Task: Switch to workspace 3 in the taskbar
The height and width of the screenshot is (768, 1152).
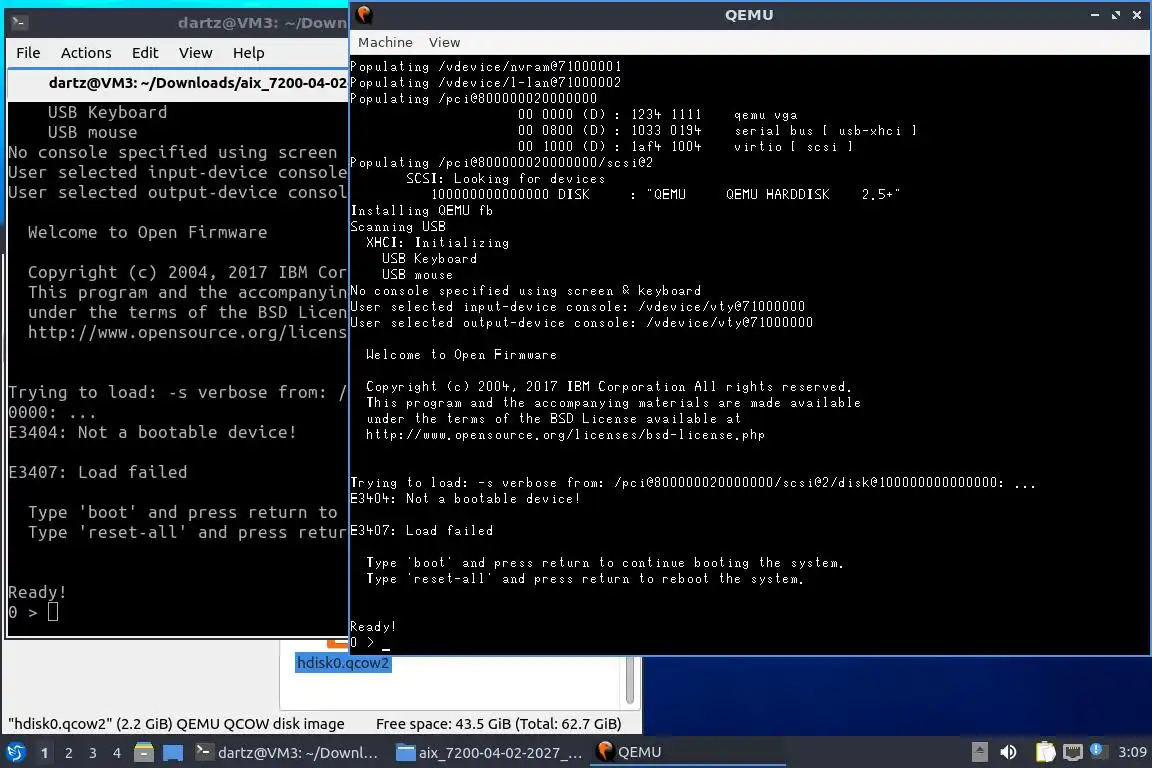Action: tap(93, 753)
